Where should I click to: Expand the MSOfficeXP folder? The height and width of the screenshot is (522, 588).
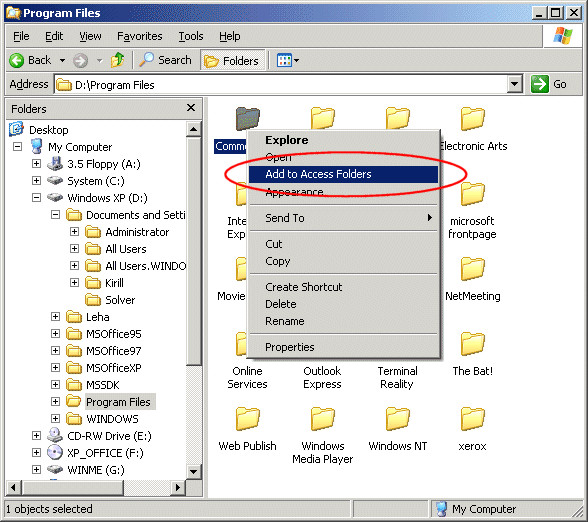tap(56, 368)
